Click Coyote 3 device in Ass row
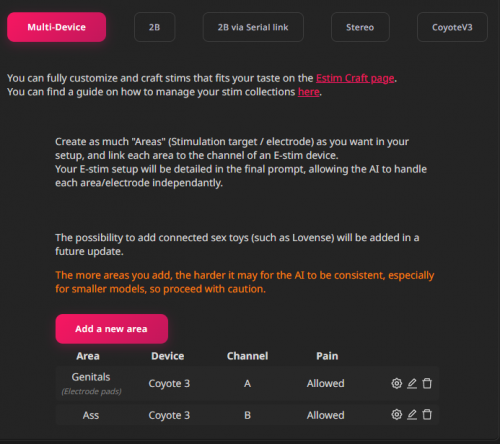This screenshot has height=444, width=500. (x=169, y=415)
